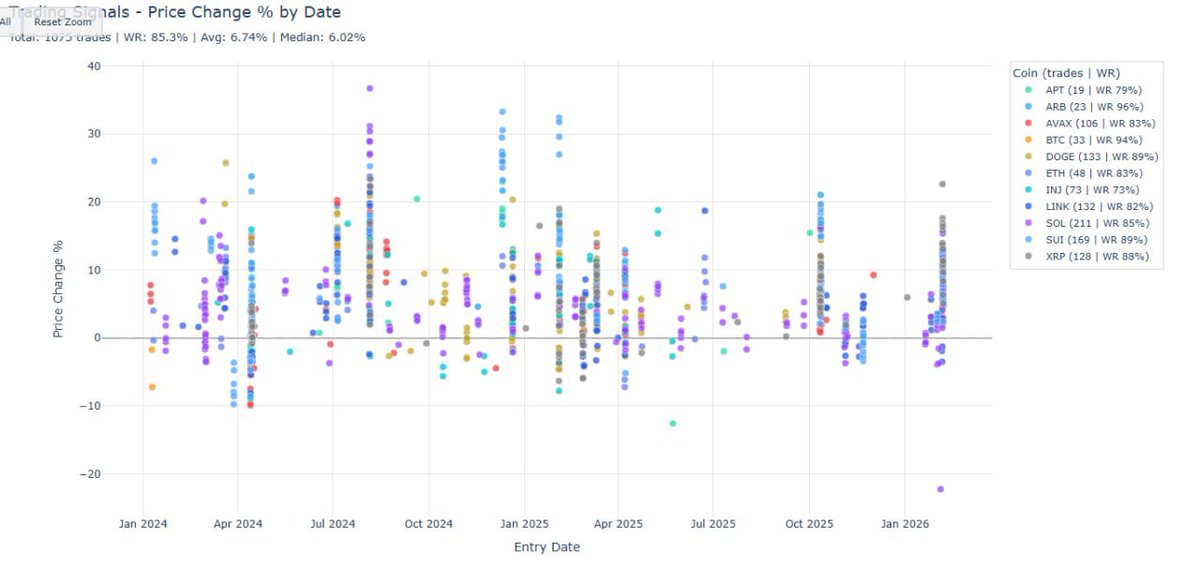Click the Jan 2024 x-axis label

(142, 523)
